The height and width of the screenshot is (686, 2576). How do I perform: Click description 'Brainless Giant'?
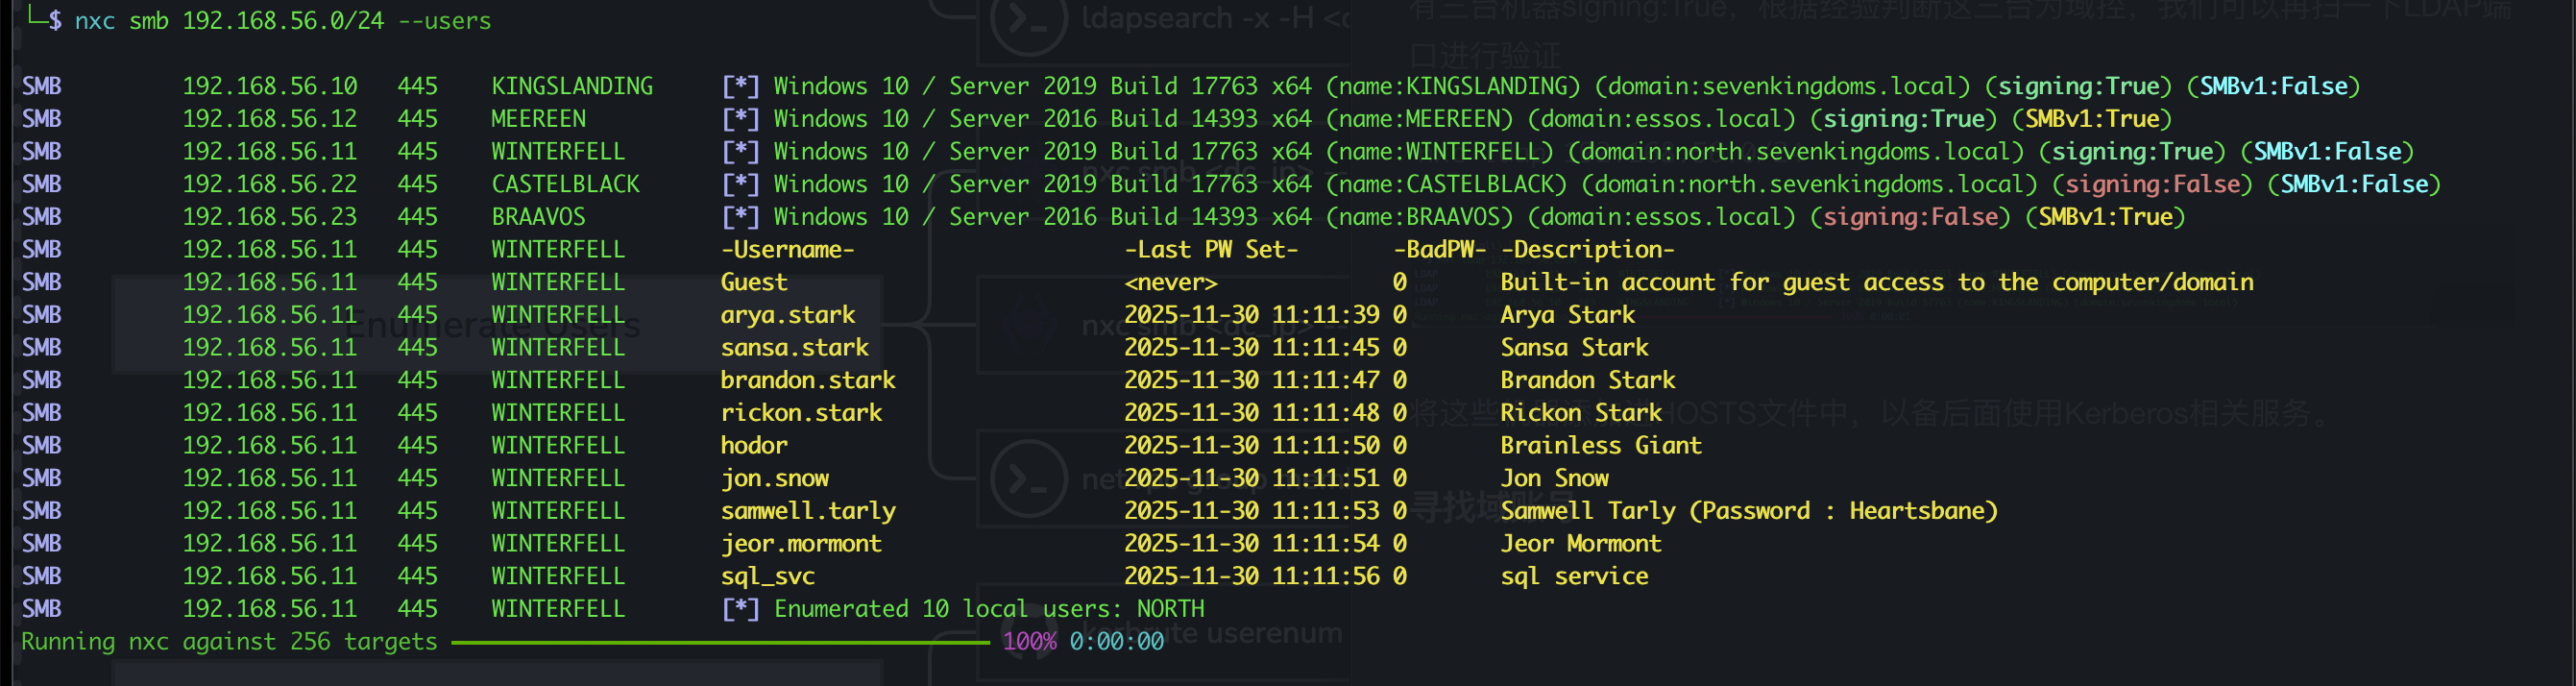tap(1601, 446)
